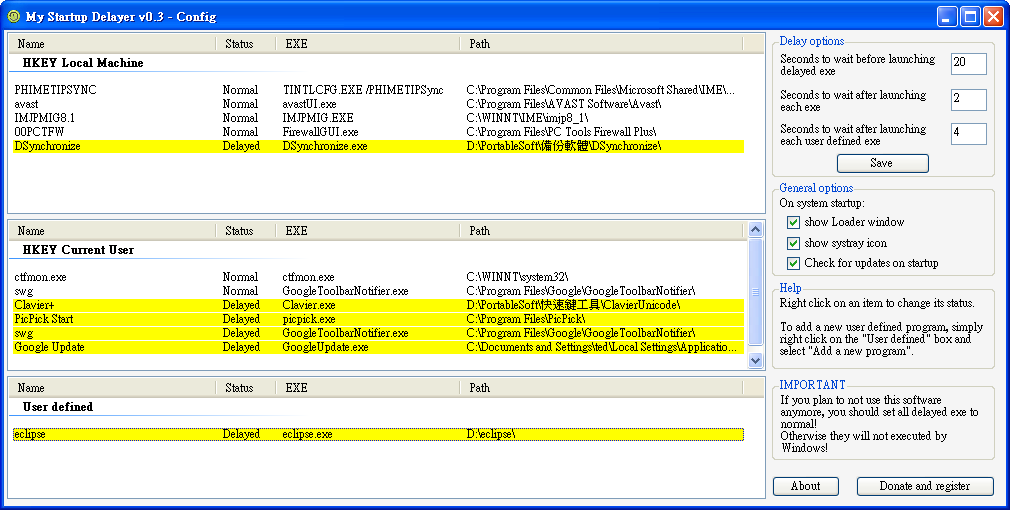The image size is (1010, 510).
Task: Click the HKEY Local Machine group header
Action: (x=83, y=63)
